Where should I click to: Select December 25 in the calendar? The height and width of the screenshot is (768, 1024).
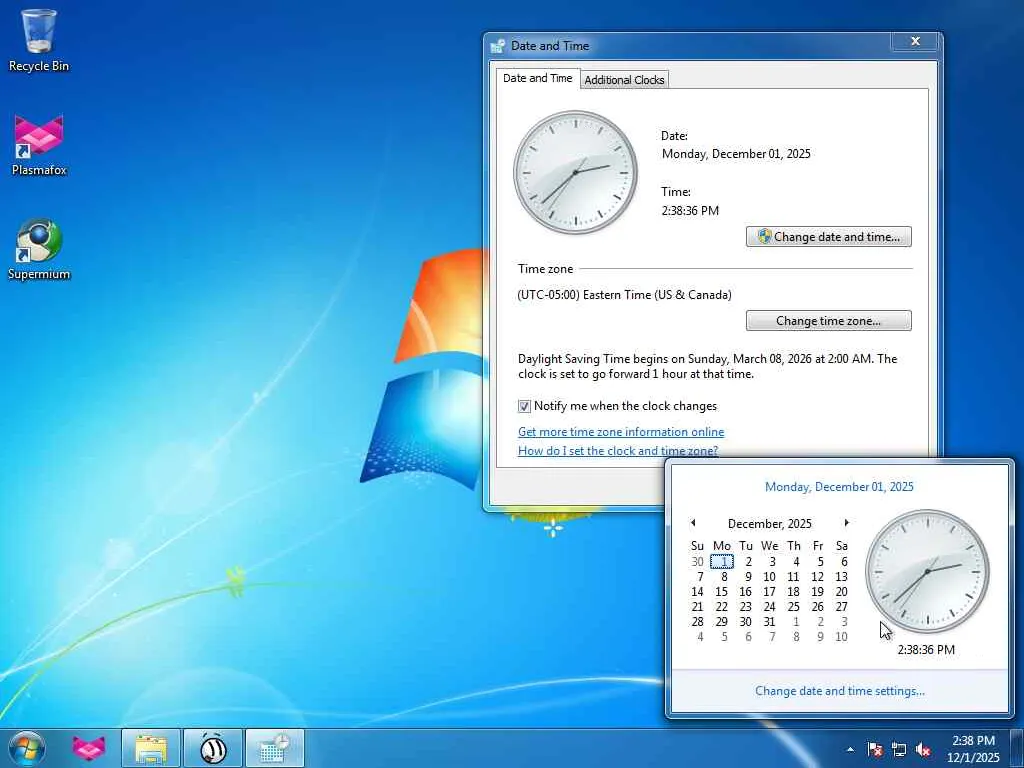click(793, 607)
